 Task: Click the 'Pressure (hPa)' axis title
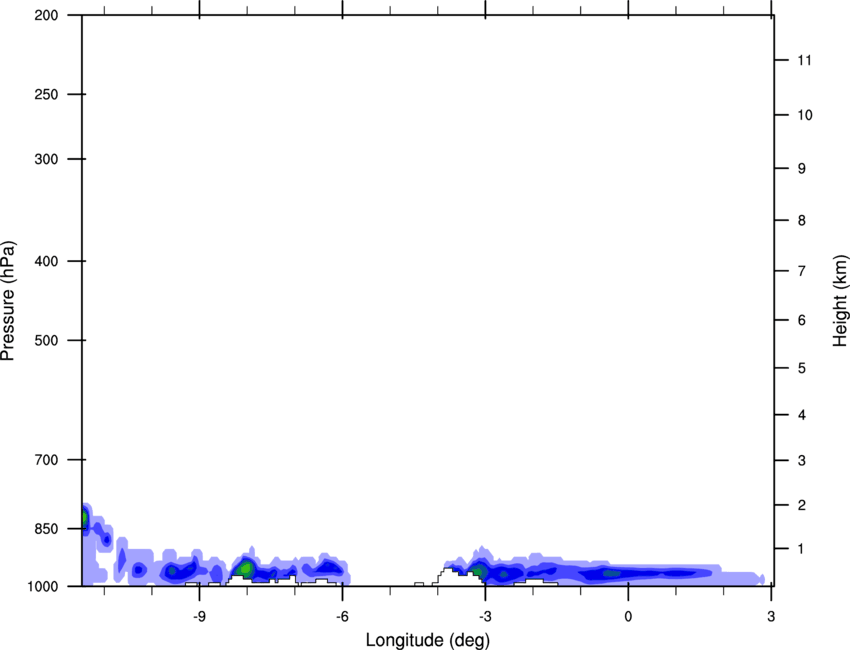tap(8, 300)
